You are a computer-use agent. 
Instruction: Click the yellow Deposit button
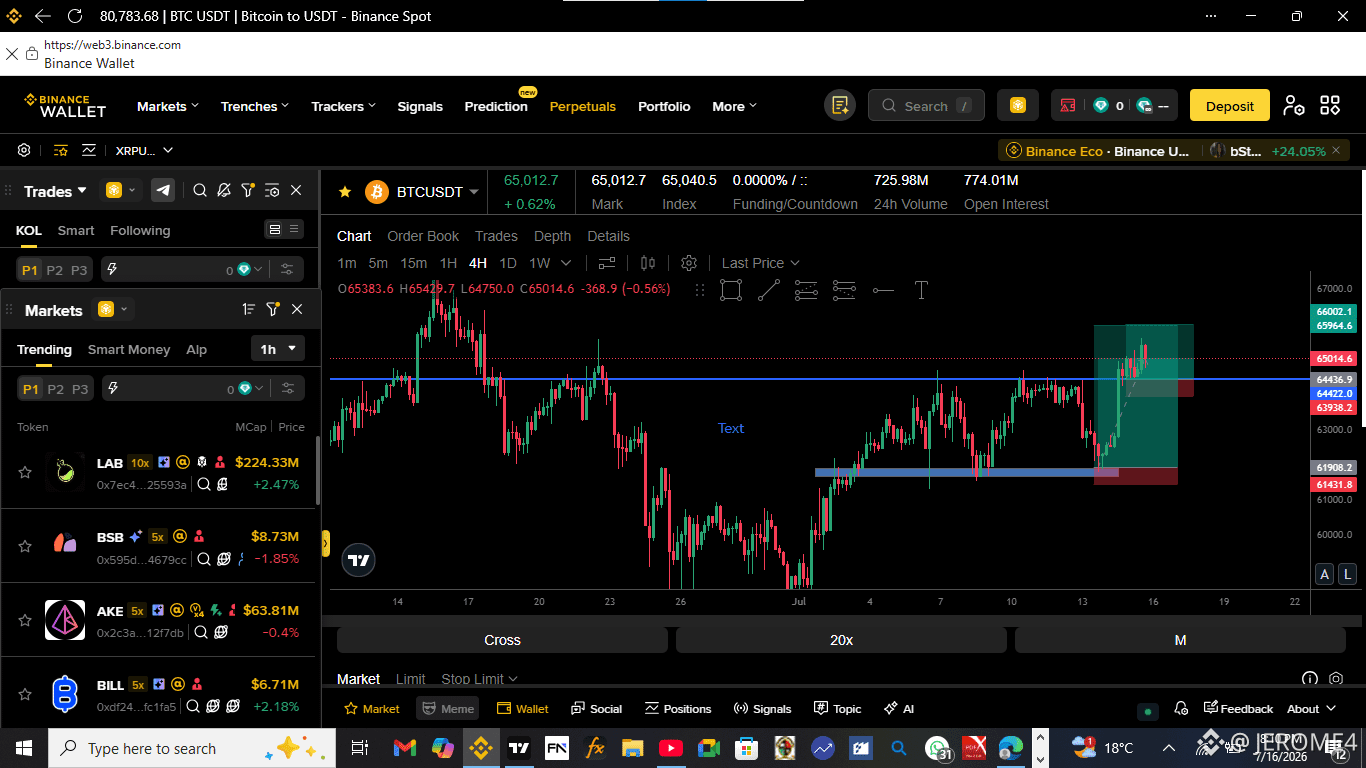tap(1229, 106)
